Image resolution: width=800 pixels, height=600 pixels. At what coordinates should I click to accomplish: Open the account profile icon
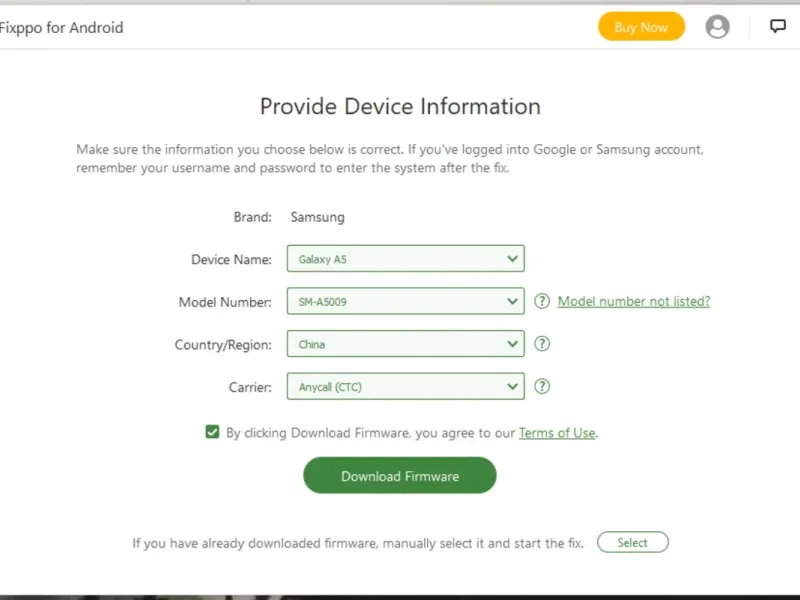pyautogui.click(x=717, y=27)
